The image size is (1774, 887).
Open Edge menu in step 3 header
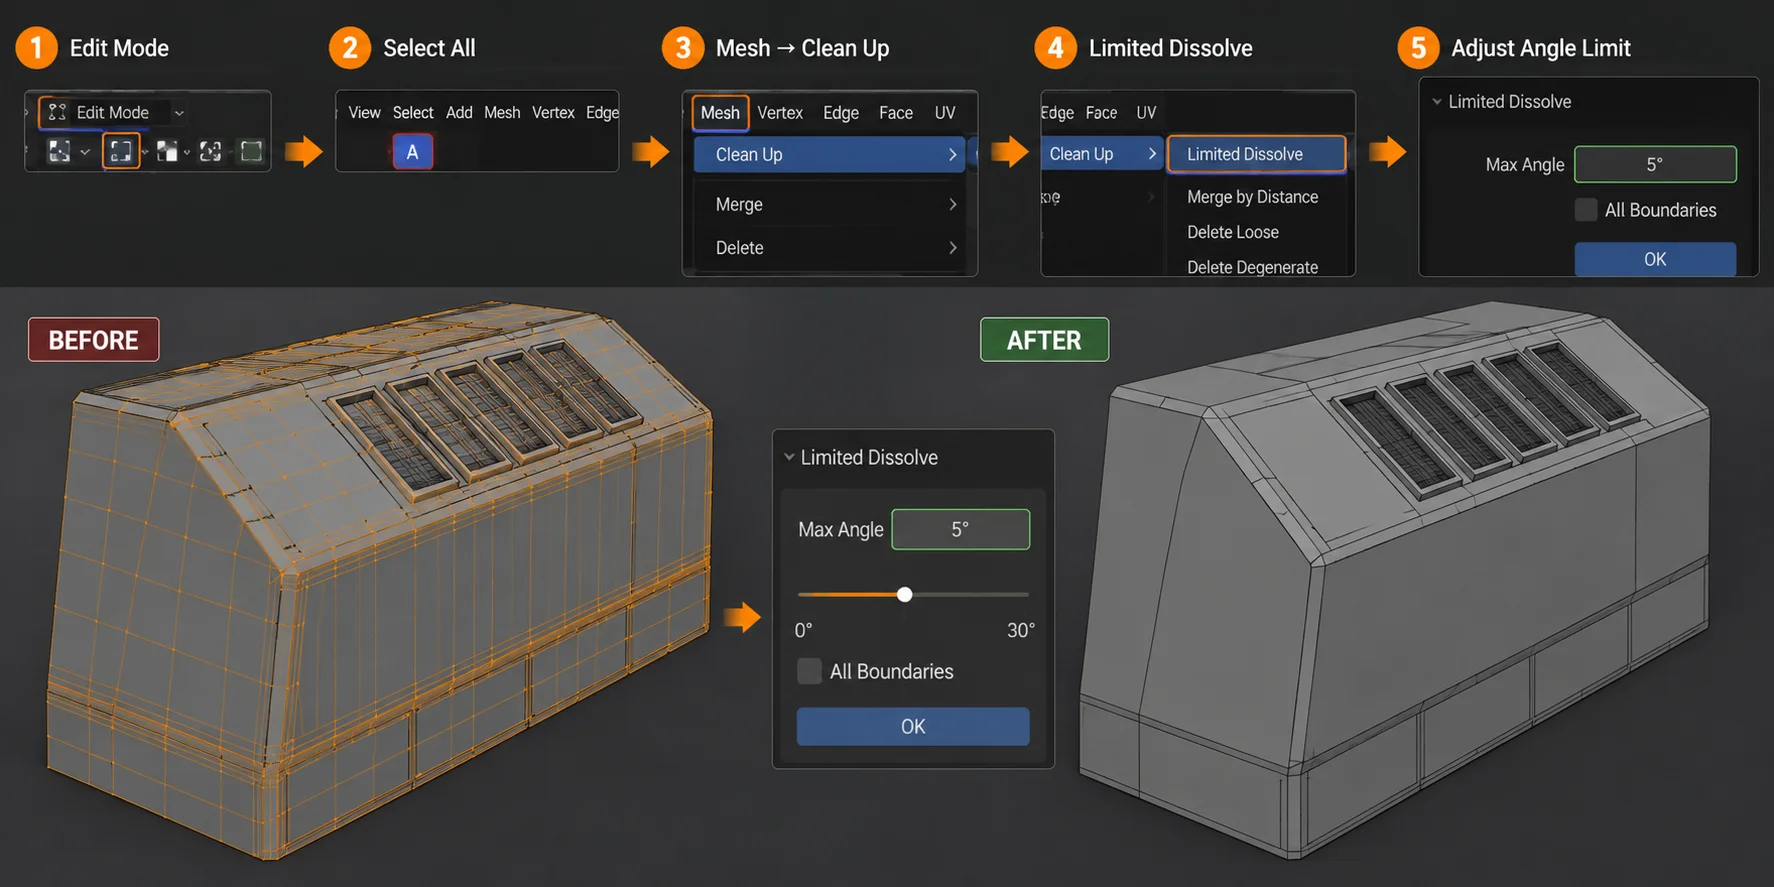(841, 113)
